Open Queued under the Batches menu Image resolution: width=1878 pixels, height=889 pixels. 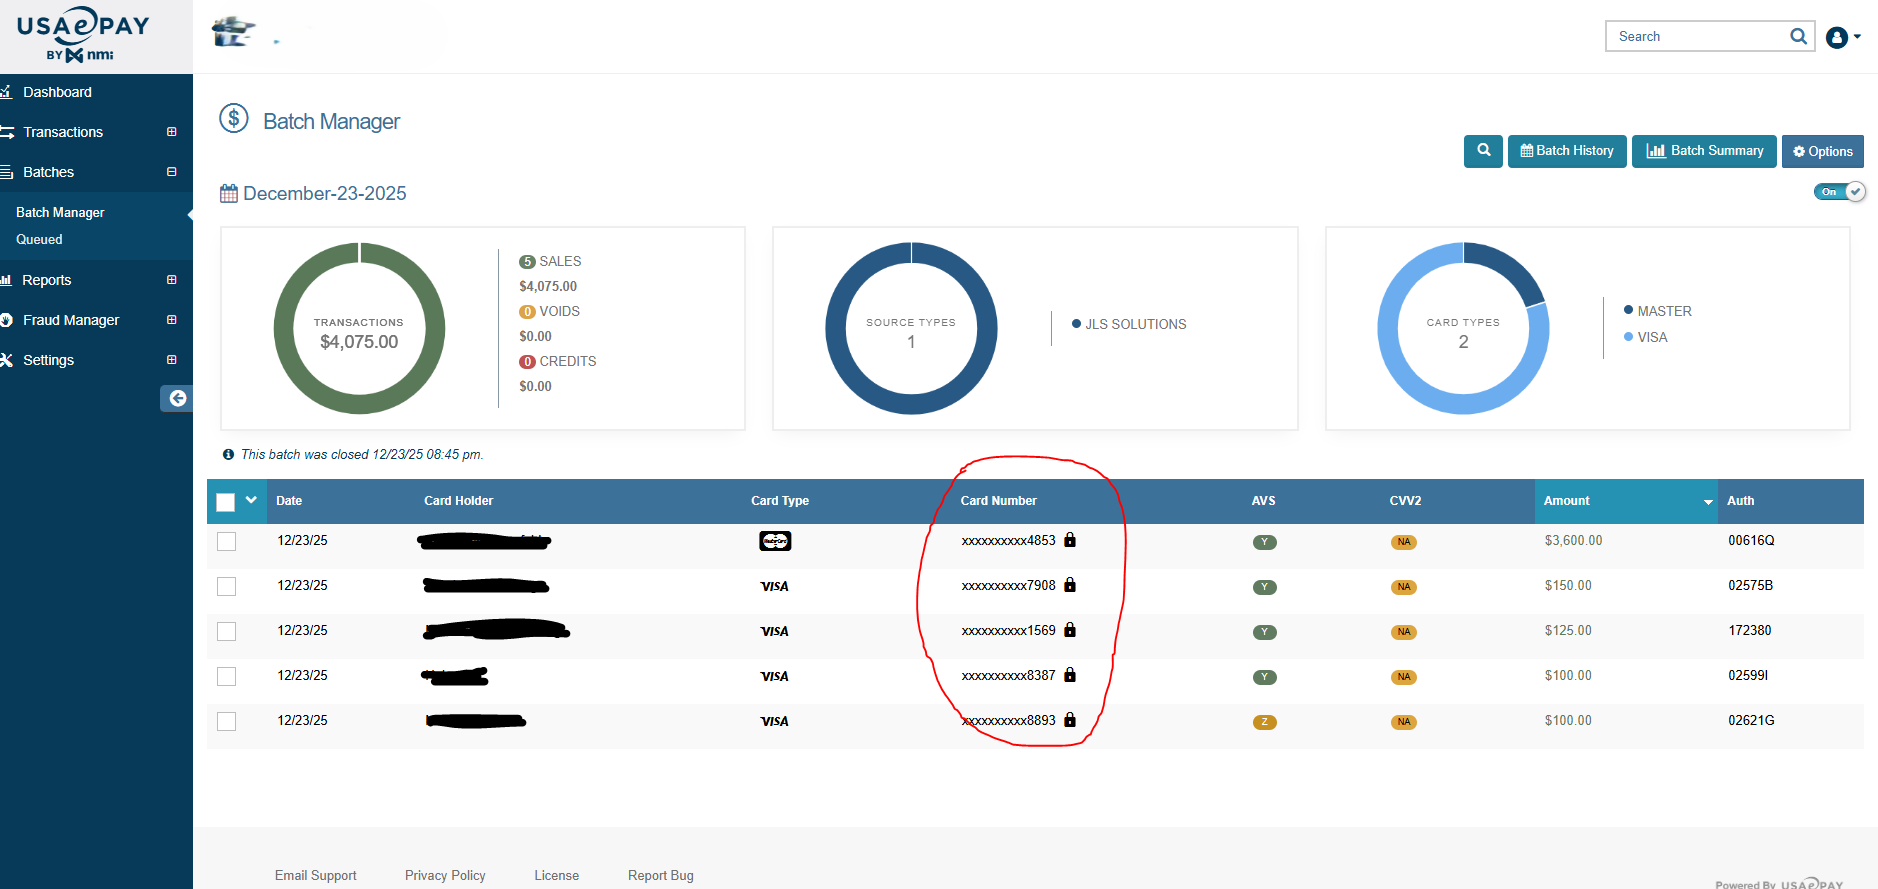39,240
